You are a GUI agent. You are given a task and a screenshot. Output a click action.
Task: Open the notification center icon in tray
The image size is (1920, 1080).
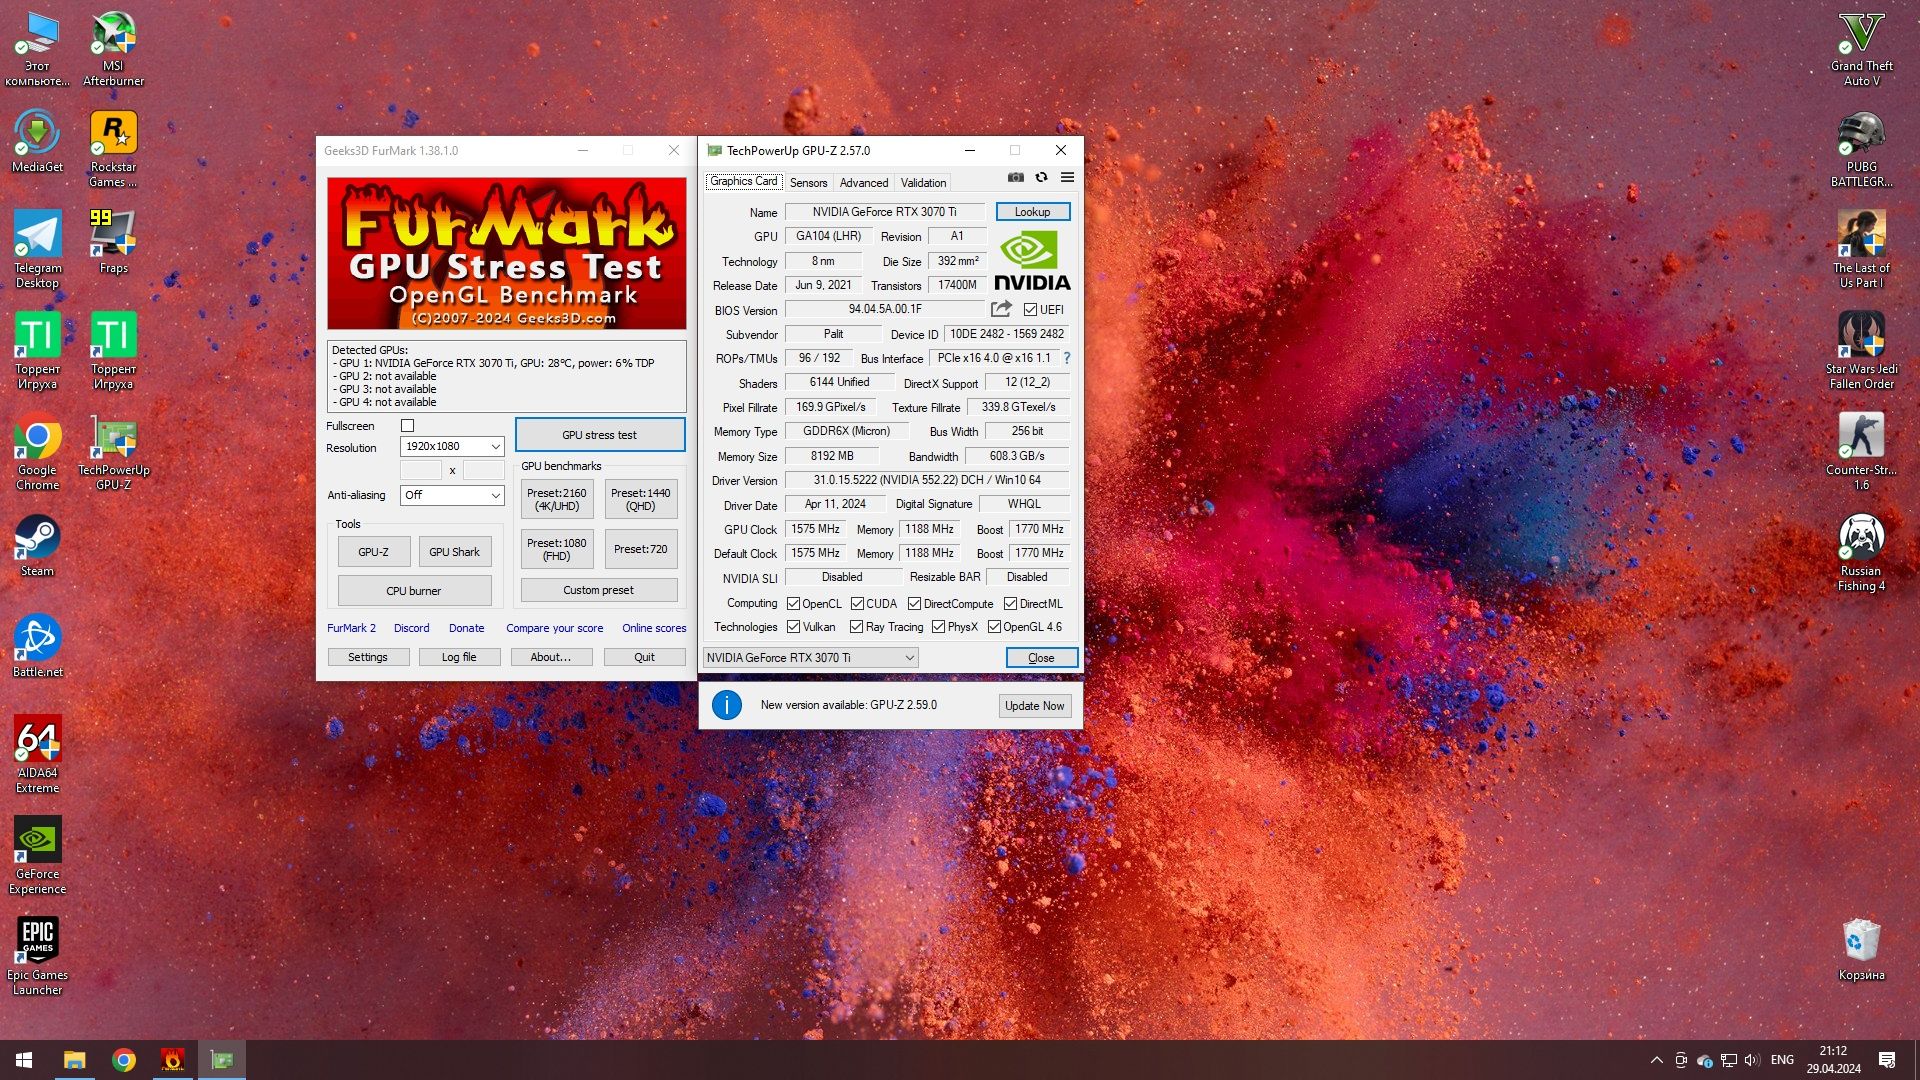click(1887, 1060)
